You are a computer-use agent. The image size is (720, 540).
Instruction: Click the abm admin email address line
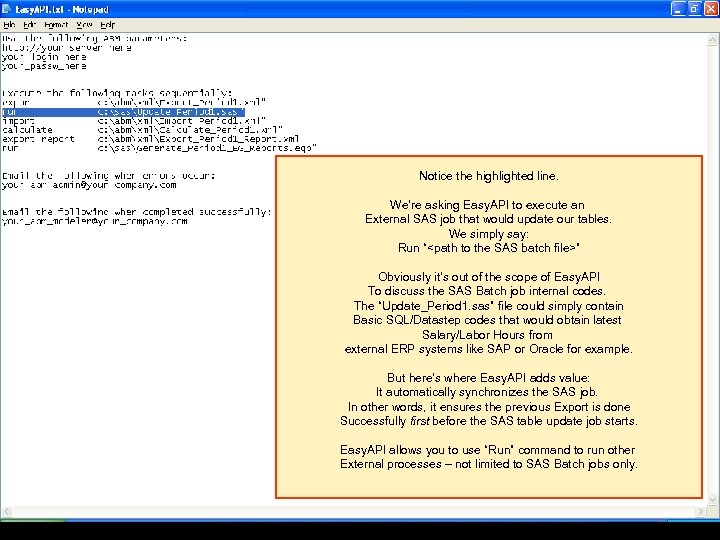[x=89, y=185]
